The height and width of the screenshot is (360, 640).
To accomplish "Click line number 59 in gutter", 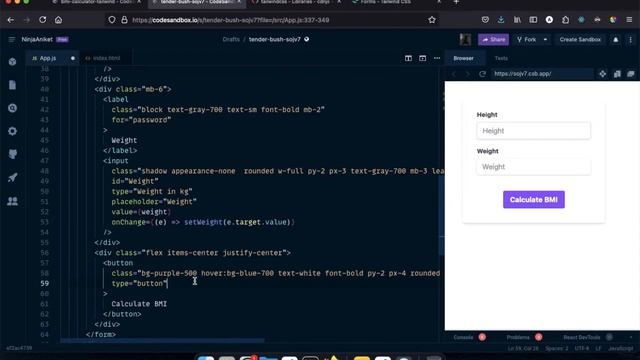I will tap(44, 283).
